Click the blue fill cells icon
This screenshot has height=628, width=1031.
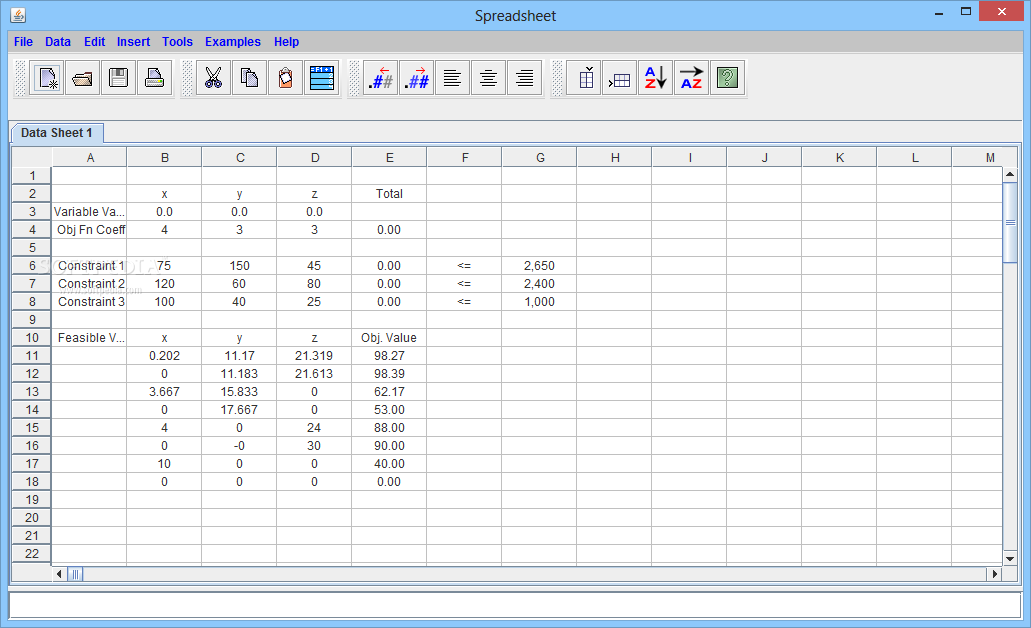tap(322, 78)
